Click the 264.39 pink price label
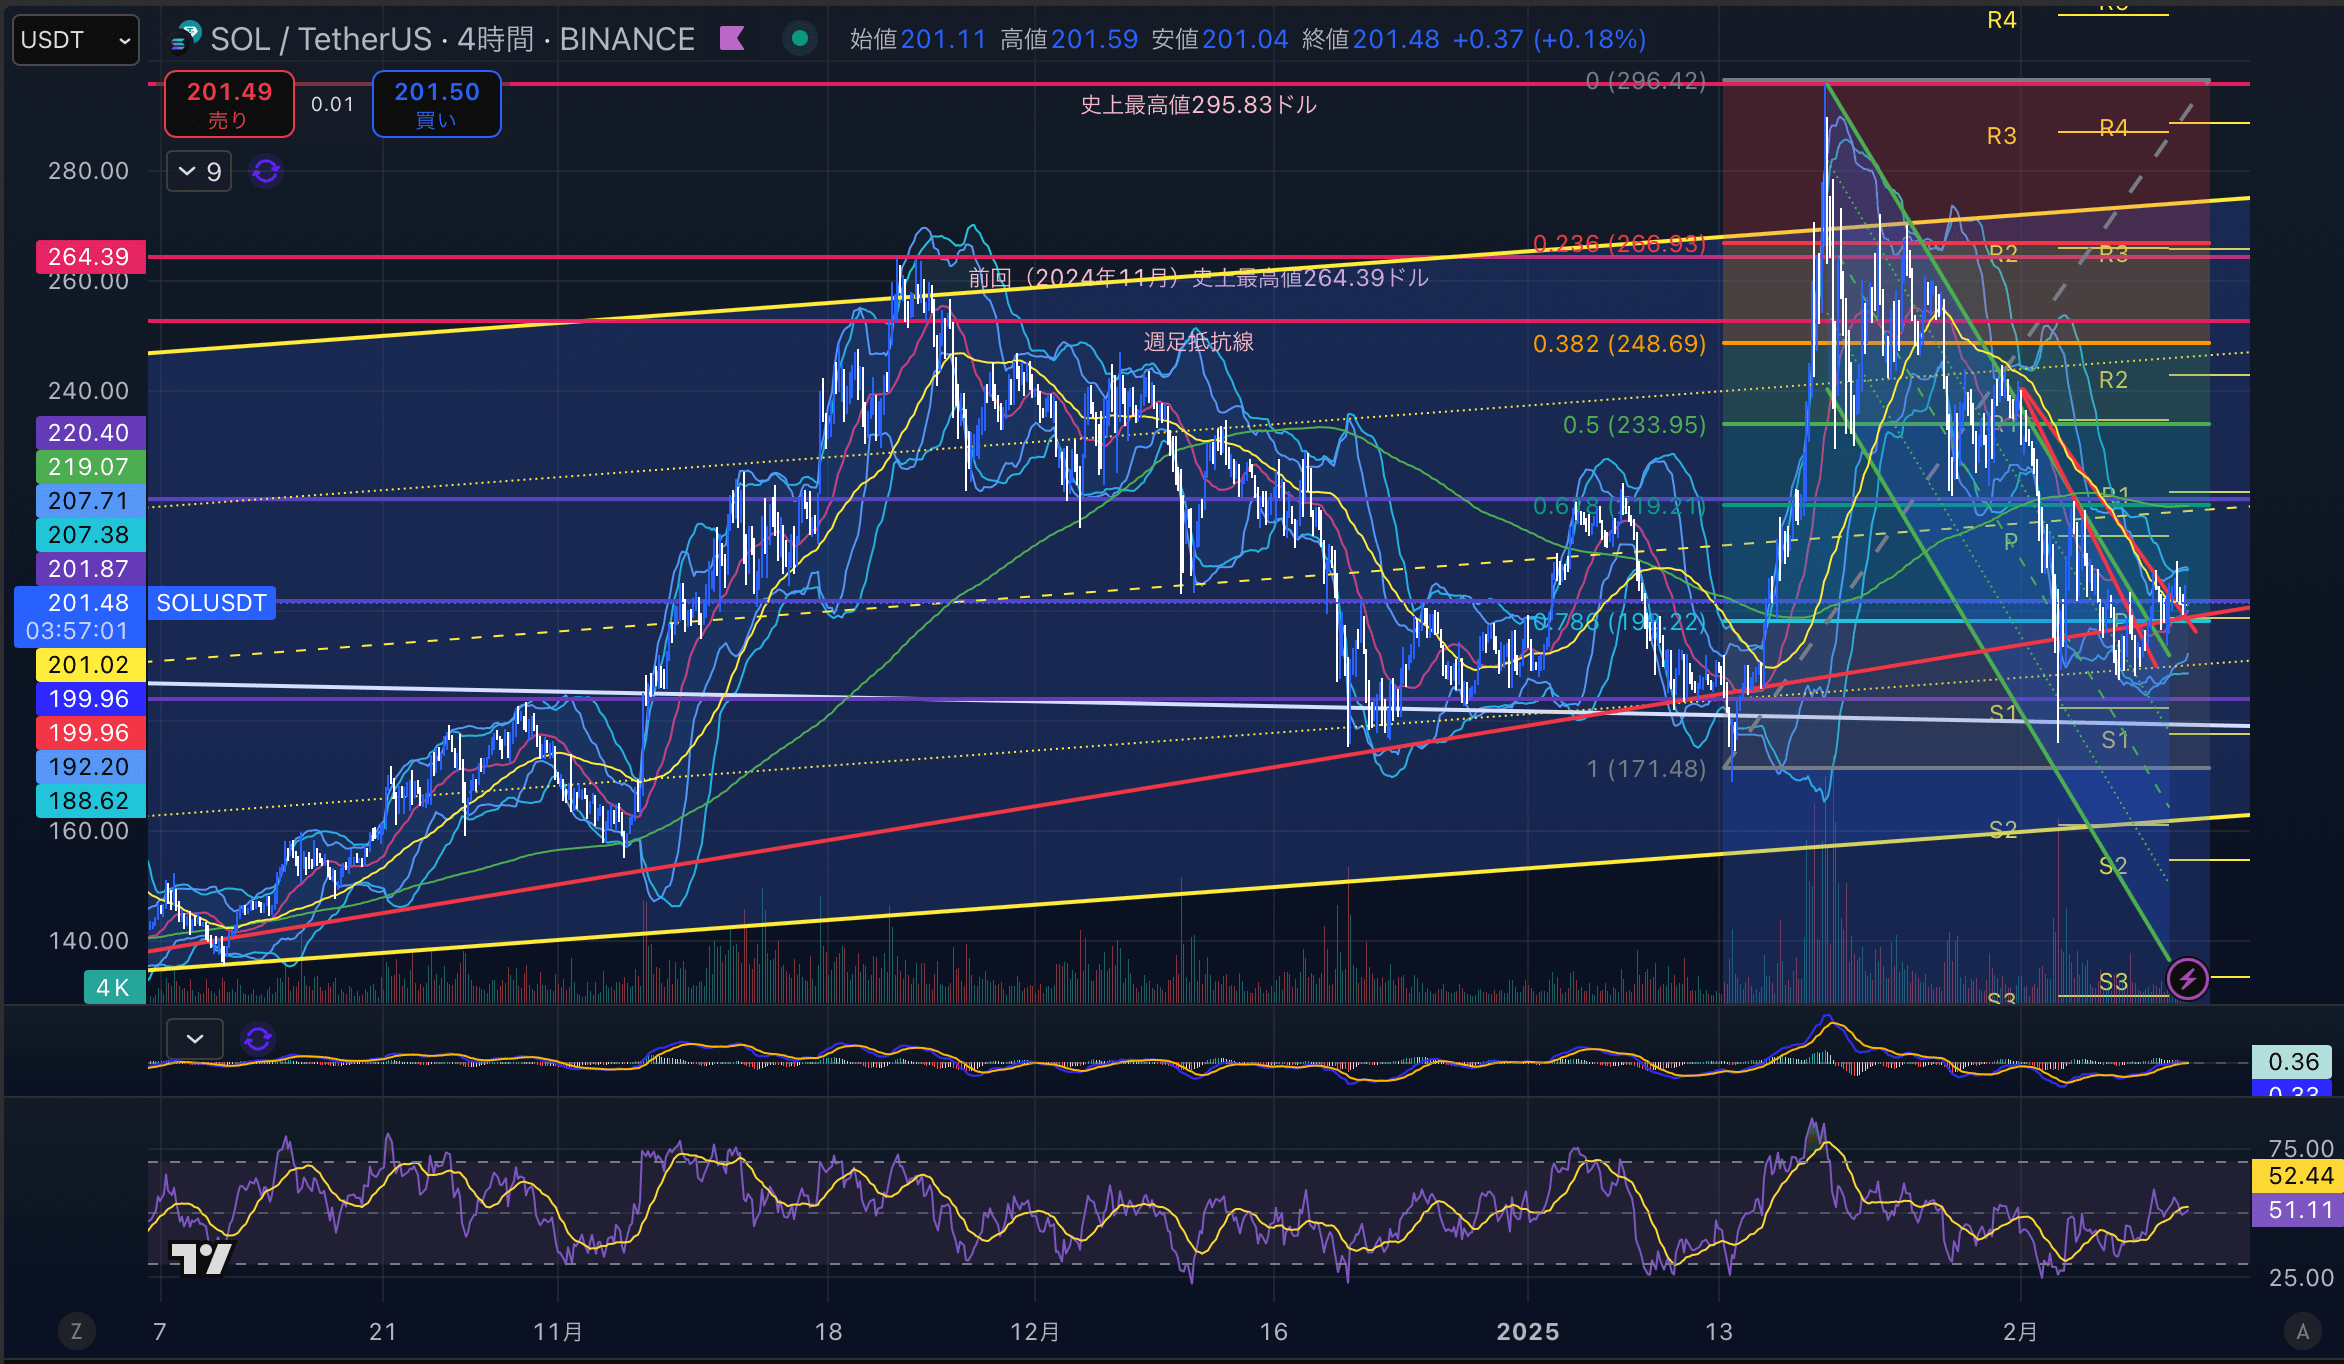 (90, 257)
